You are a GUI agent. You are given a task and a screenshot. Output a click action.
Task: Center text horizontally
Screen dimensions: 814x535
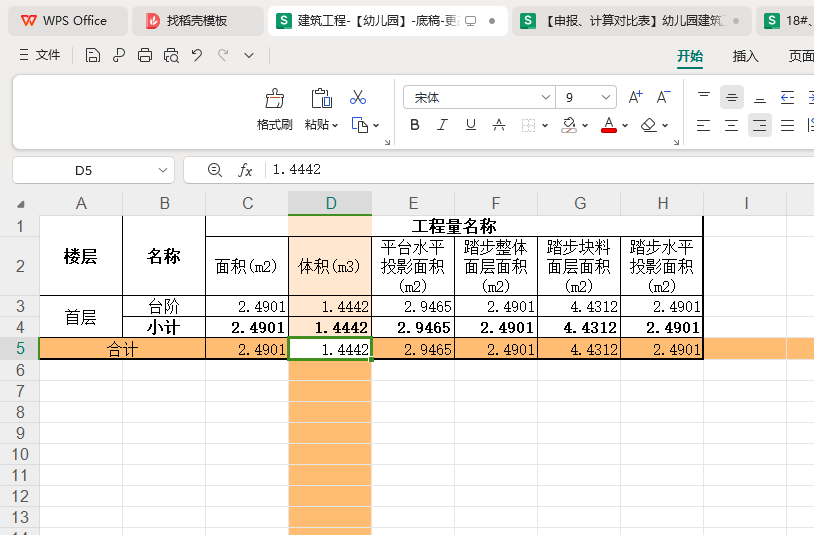coord(731,125)
